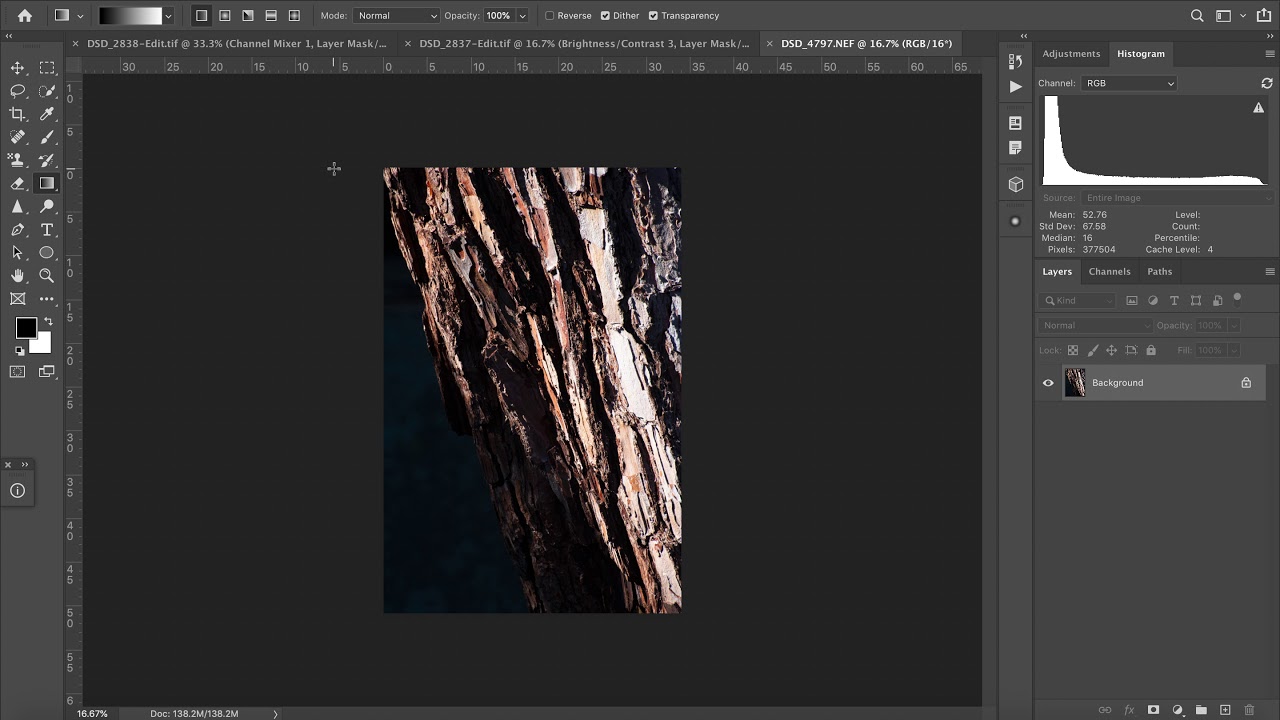This screenshot has height=720, width=1280.
Task: Select the Path Selection arrow tool
Action: (17, 252)
